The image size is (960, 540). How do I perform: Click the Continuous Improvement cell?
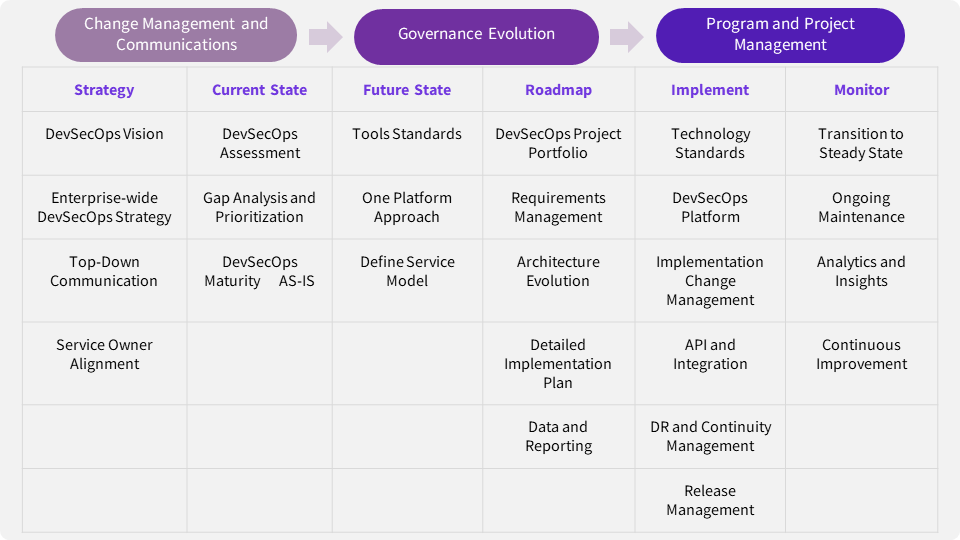click(x=861, y=354)
